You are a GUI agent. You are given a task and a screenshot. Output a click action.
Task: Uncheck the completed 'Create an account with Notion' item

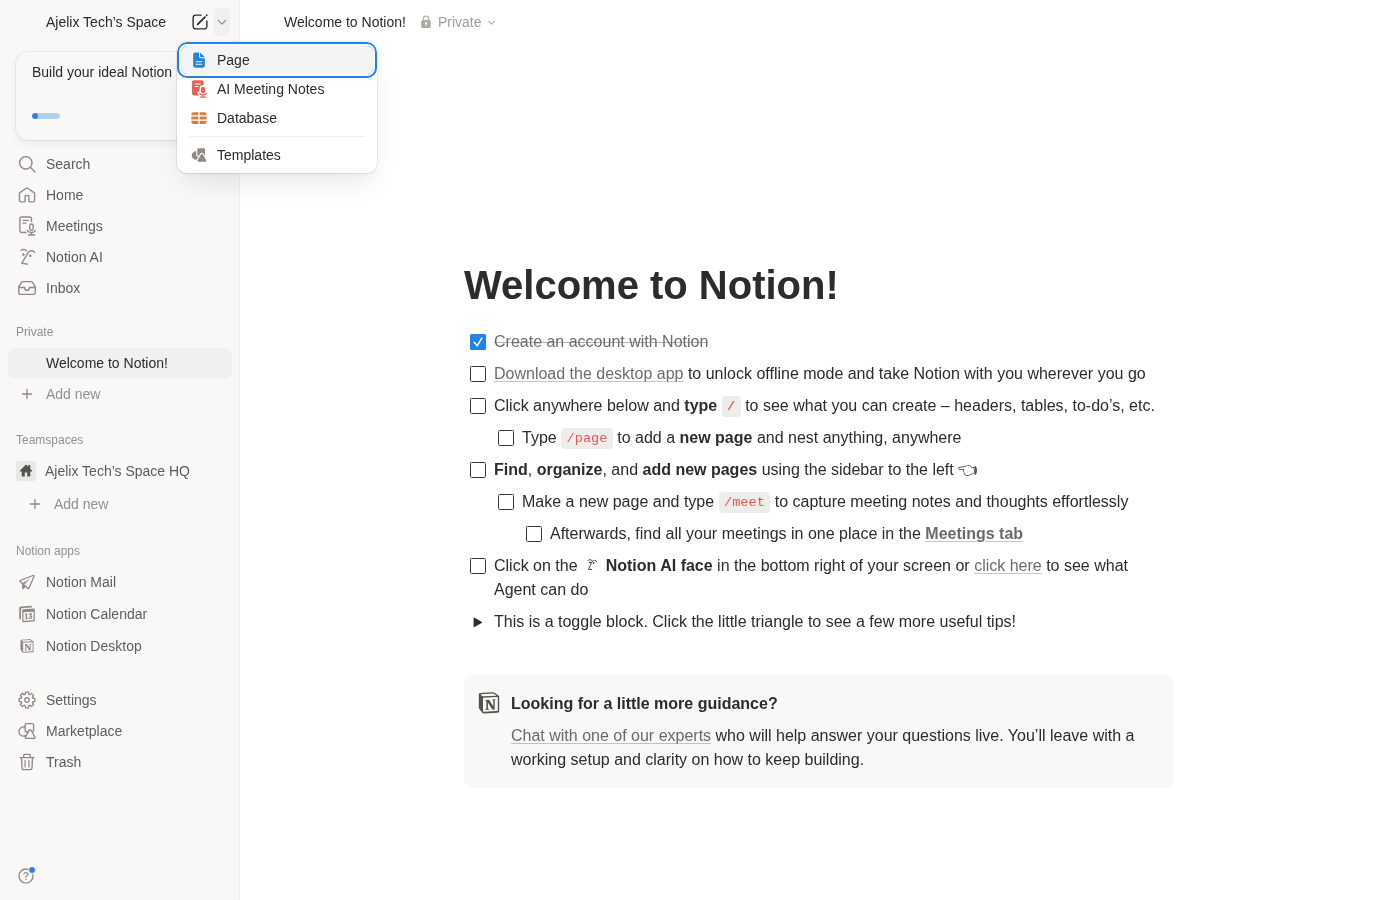click(478, 342)
